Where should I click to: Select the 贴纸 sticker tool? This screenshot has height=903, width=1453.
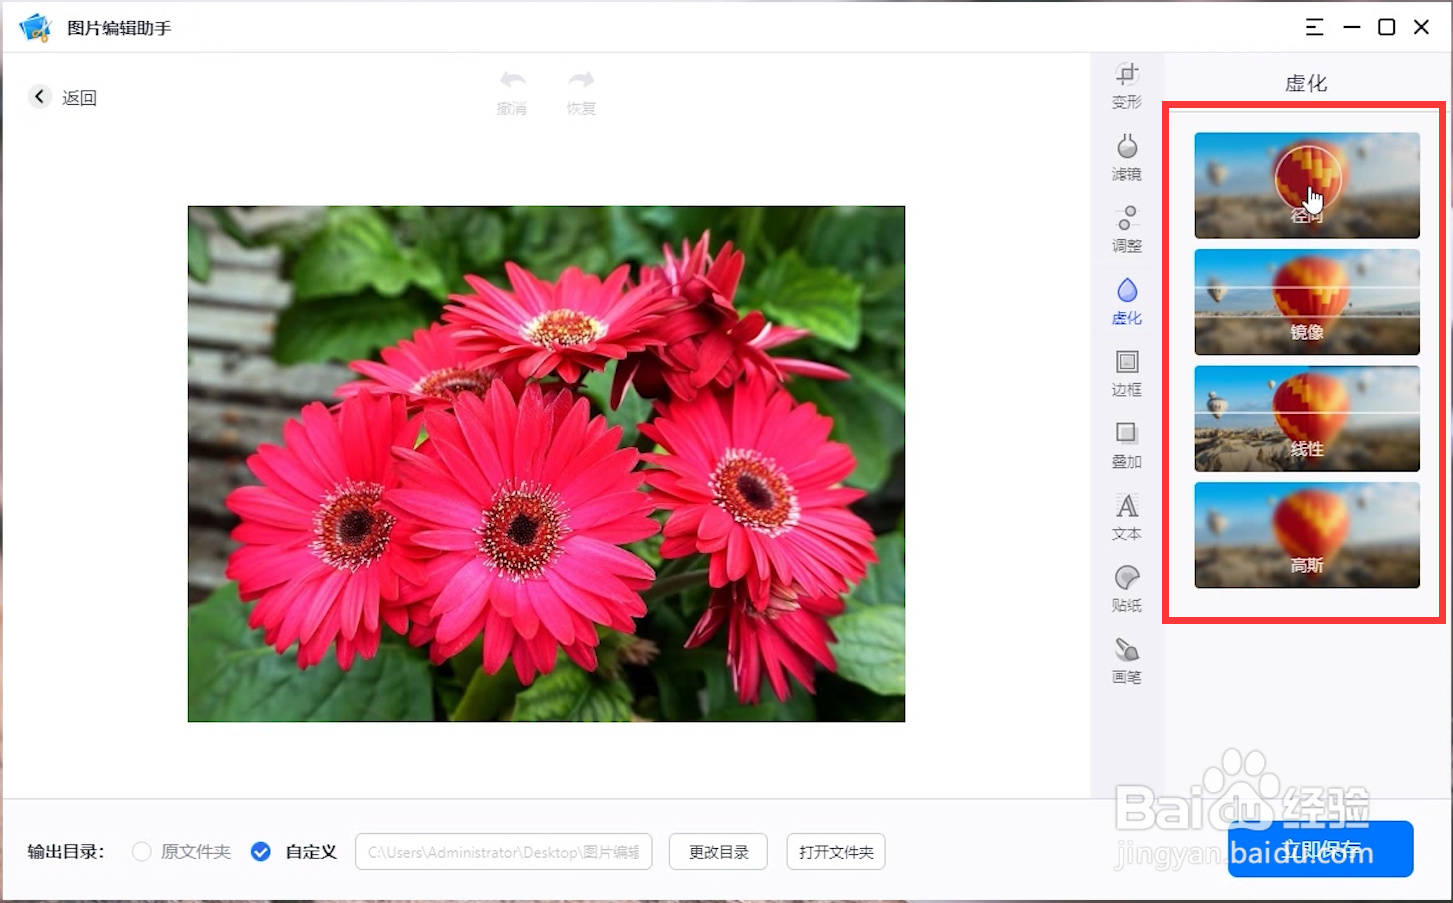coord(1126,589)
